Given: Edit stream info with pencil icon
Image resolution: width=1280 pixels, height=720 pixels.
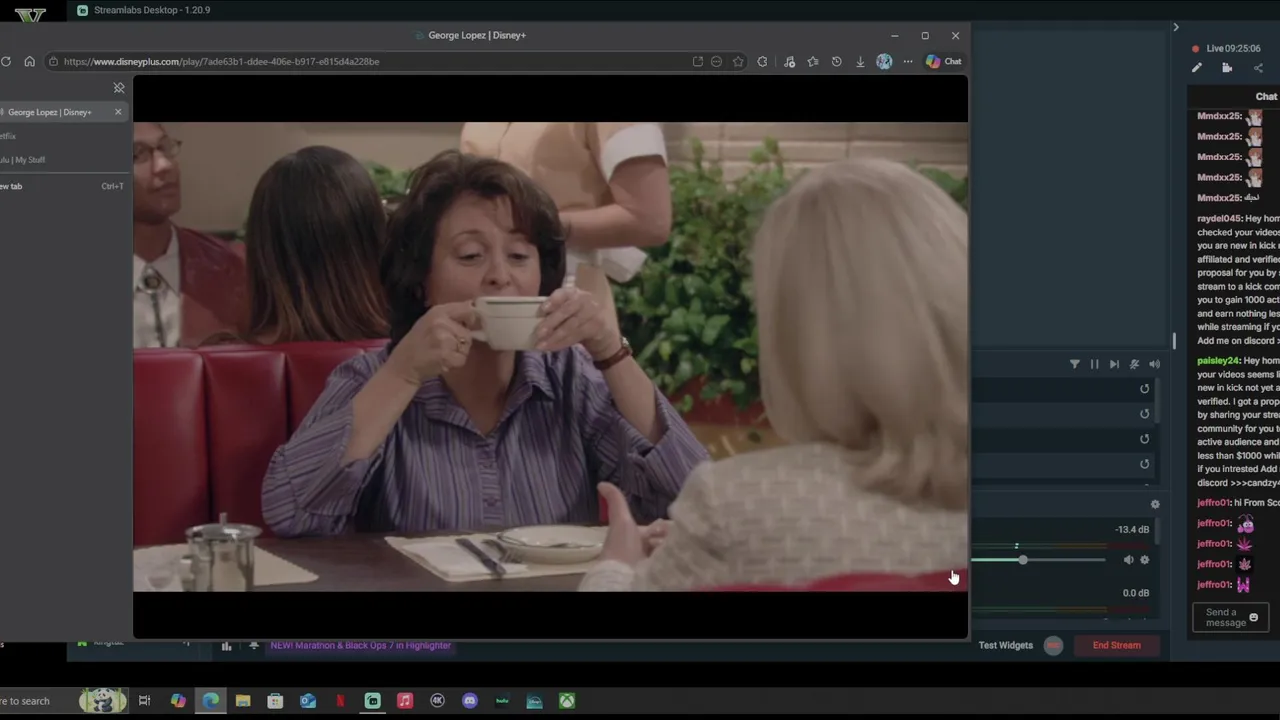Looking at the screenshot, I should tap(1197, 68).
